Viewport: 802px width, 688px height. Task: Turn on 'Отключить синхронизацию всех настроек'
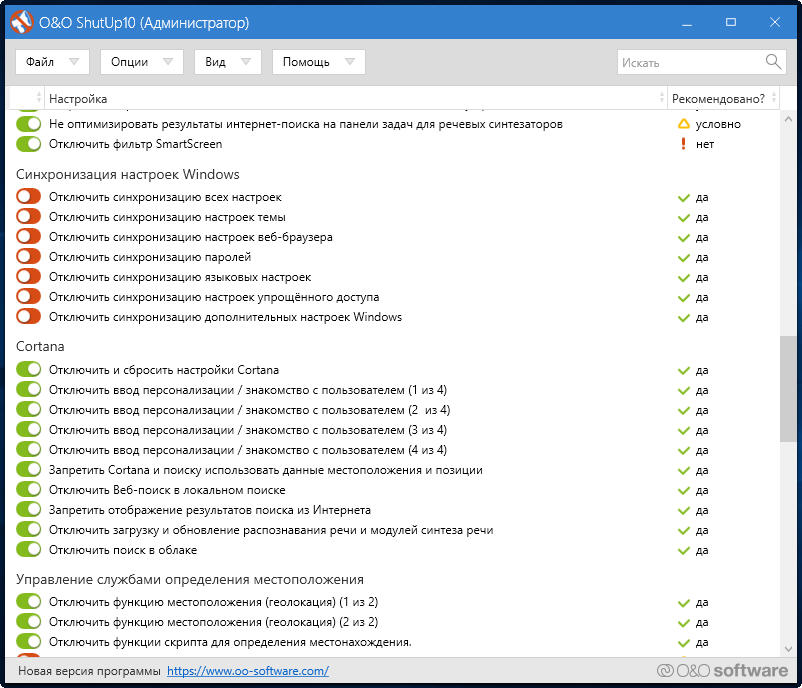click(x=28, y=196)
